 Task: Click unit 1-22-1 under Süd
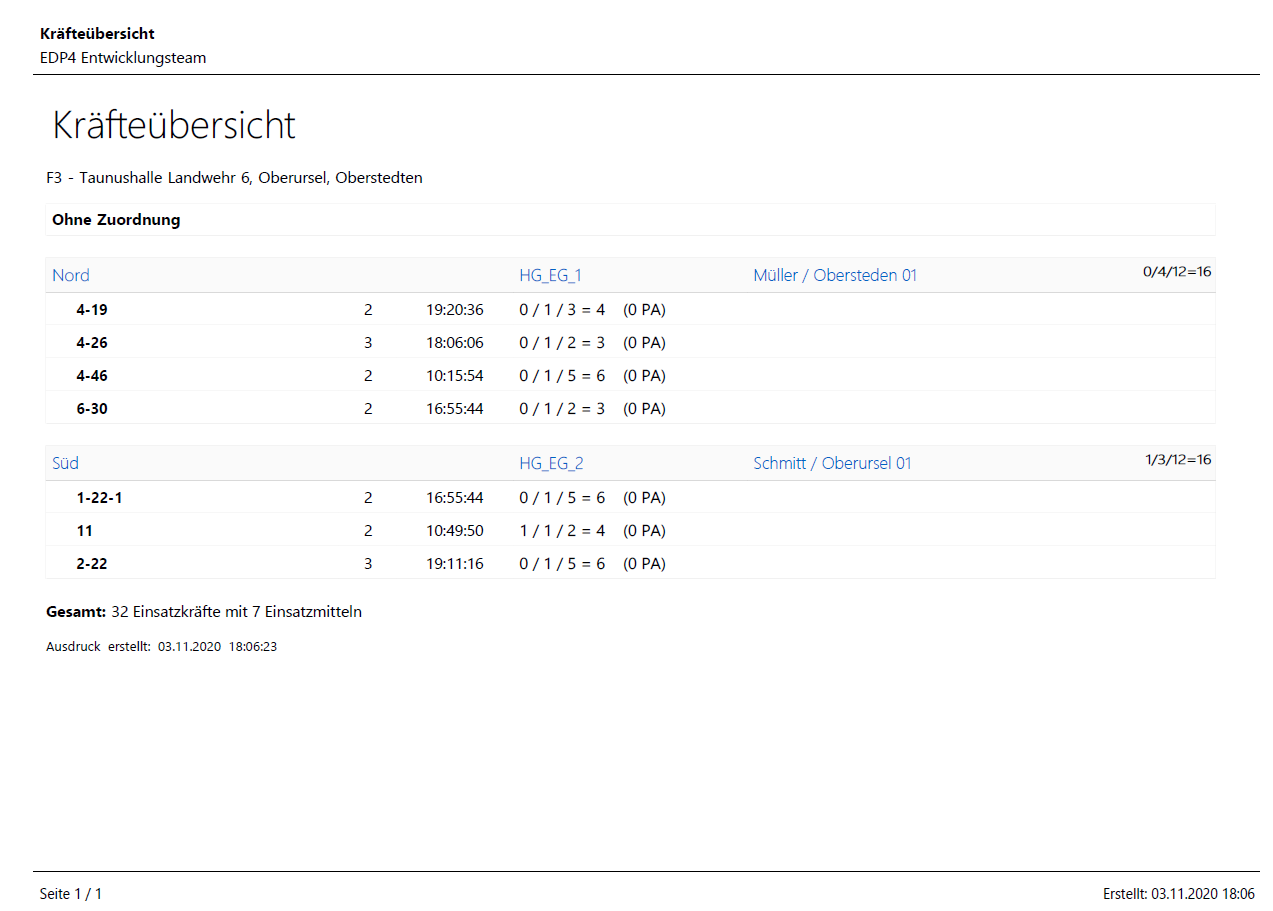[99, 498]
